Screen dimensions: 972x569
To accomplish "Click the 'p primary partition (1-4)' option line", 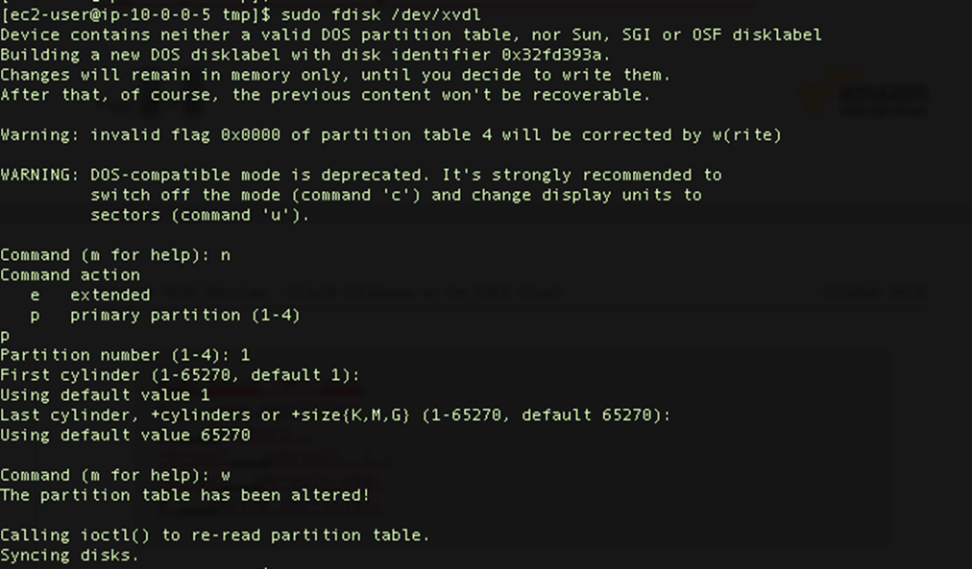I will click(x=165, y=315).
